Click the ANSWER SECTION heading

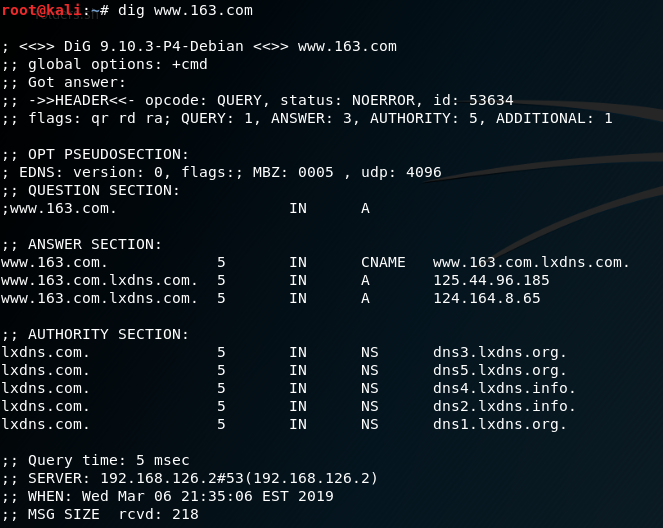(x=82, y=244)
